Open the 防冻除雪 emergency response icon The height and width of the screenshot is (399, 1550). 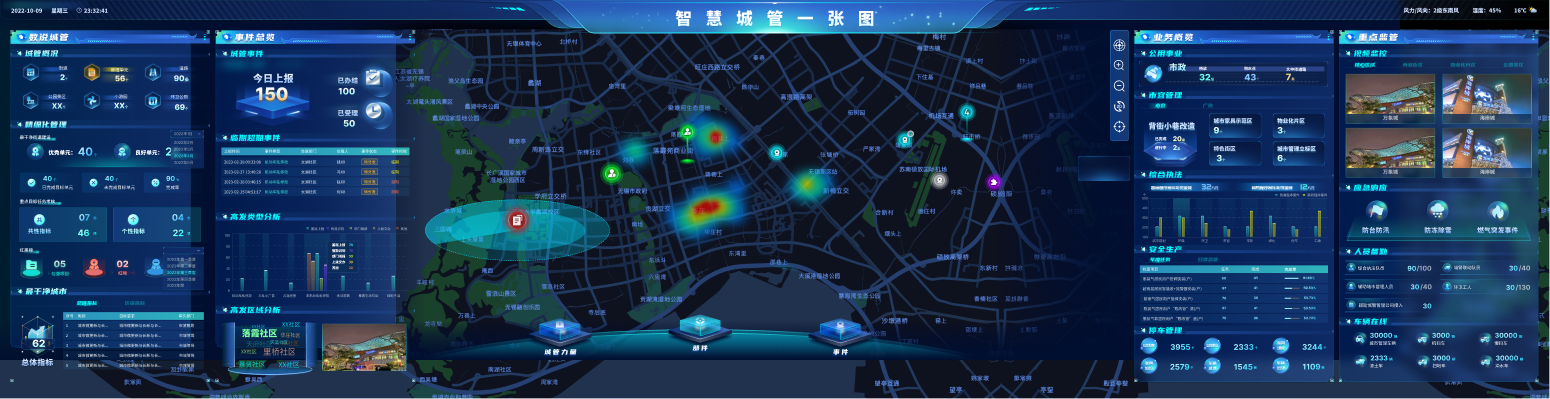(1437, 210)
